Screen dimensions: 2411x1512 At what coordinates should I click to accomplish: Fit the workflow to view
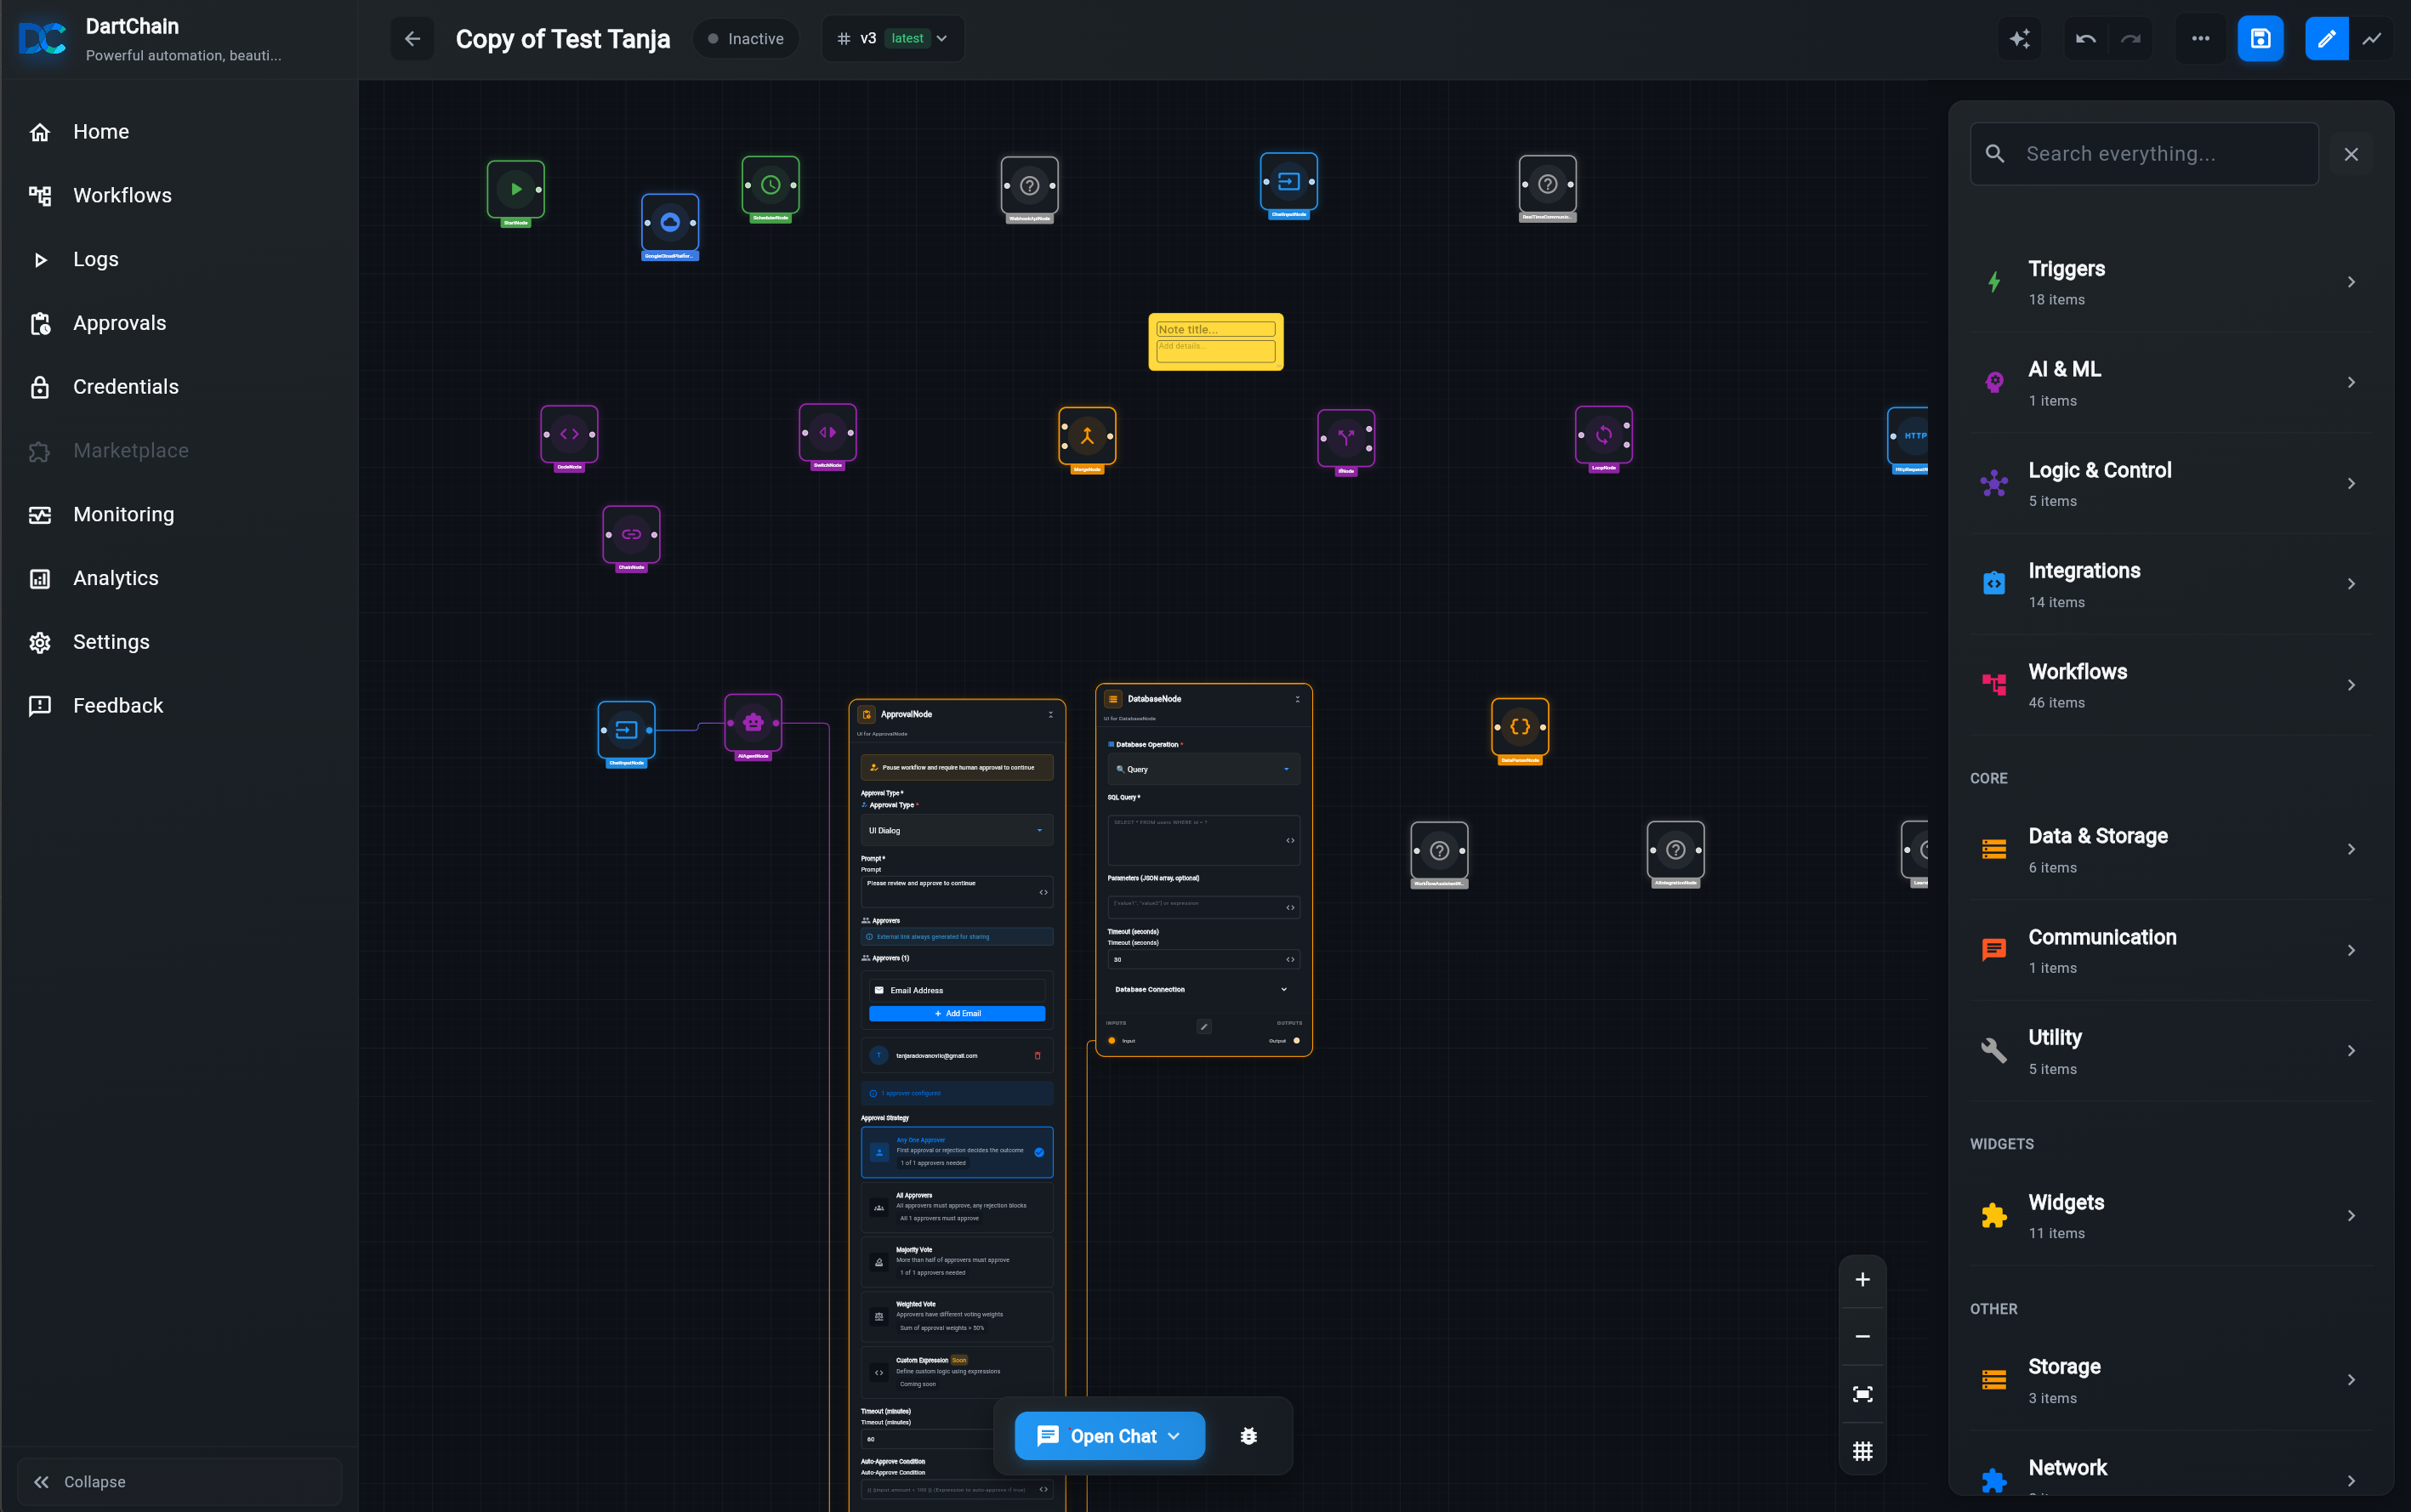tap(1862, 1394)
